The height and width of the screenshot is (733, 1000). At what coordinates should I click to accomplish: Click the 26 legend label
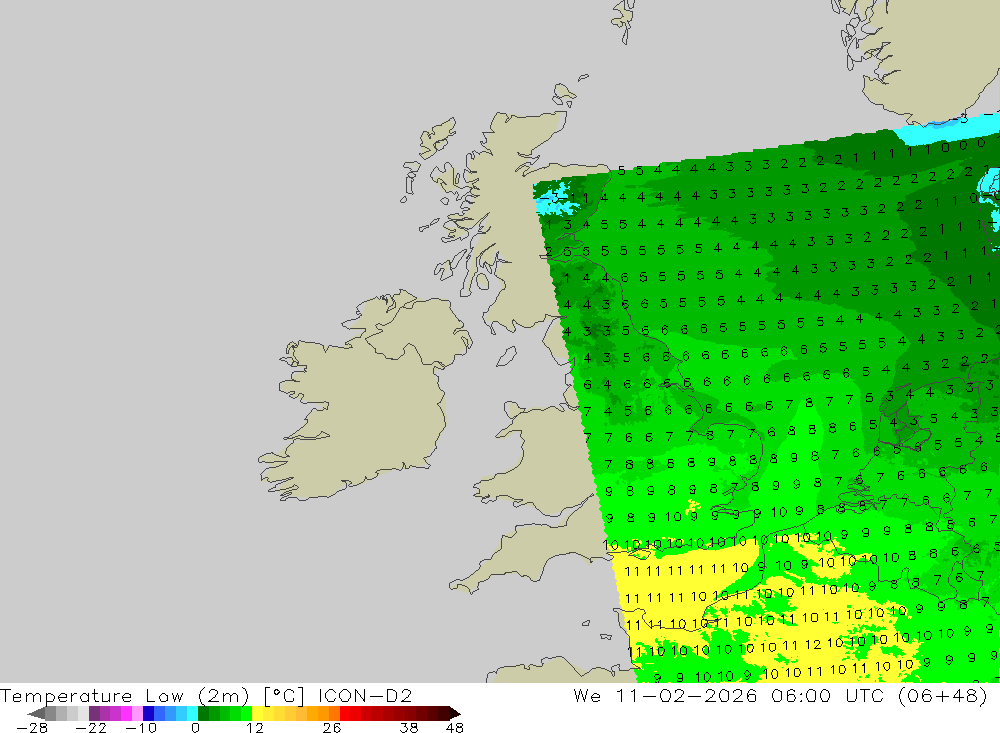point(332,728)
